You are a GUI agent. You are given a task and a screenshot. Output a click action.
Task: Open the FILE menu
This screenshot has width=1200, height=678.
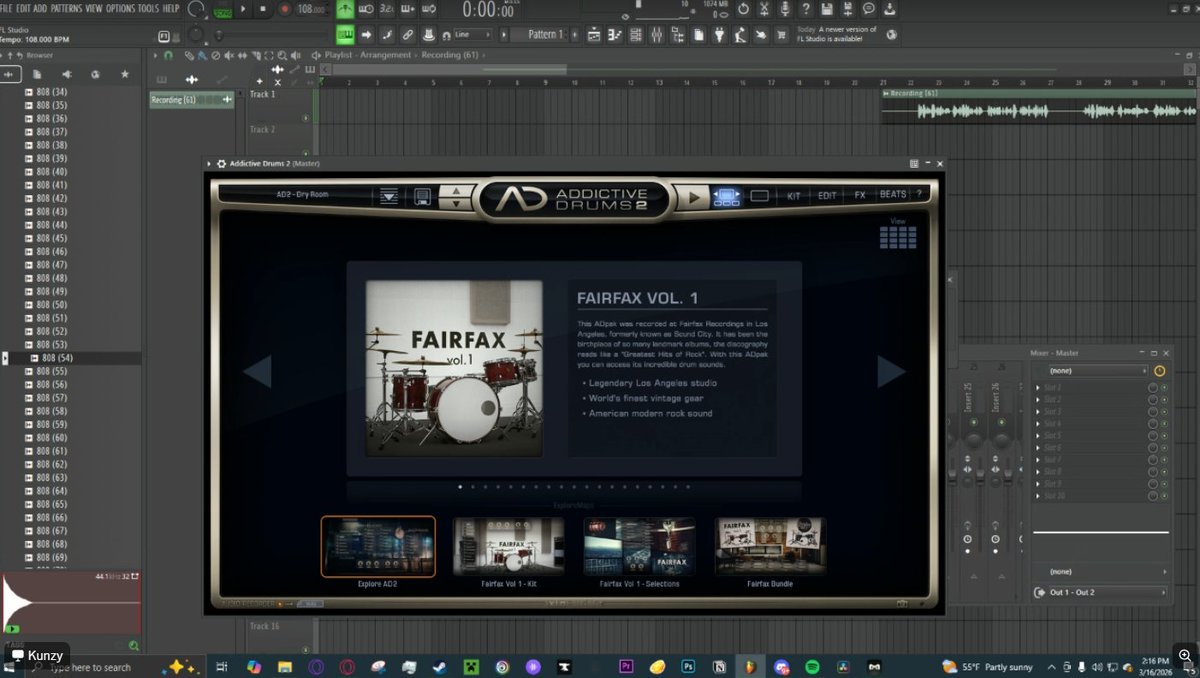(x=7, y=8)
